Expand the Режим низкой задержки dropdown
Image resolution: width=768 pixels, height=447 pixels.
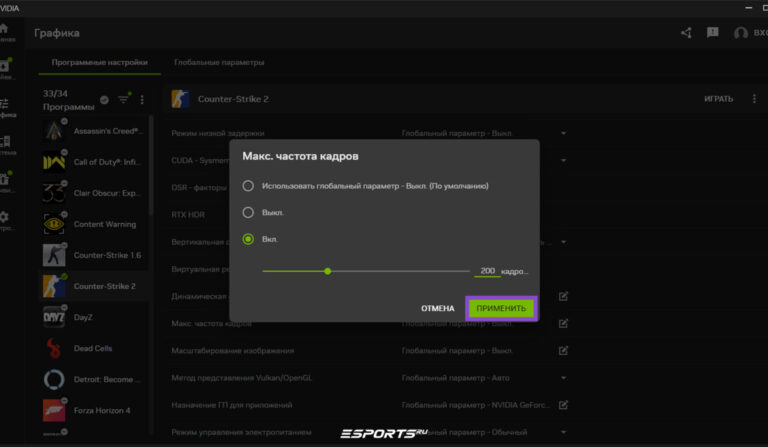coord(563,133)
